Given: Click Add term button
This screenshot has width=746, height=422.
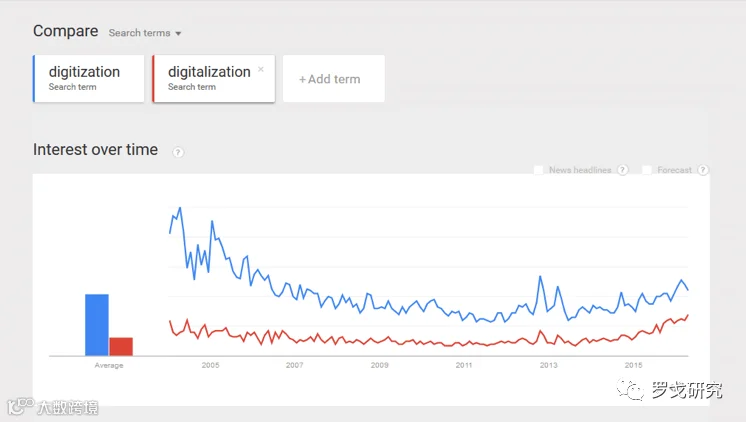Looking at the screenshot, I should click(334, 79).
